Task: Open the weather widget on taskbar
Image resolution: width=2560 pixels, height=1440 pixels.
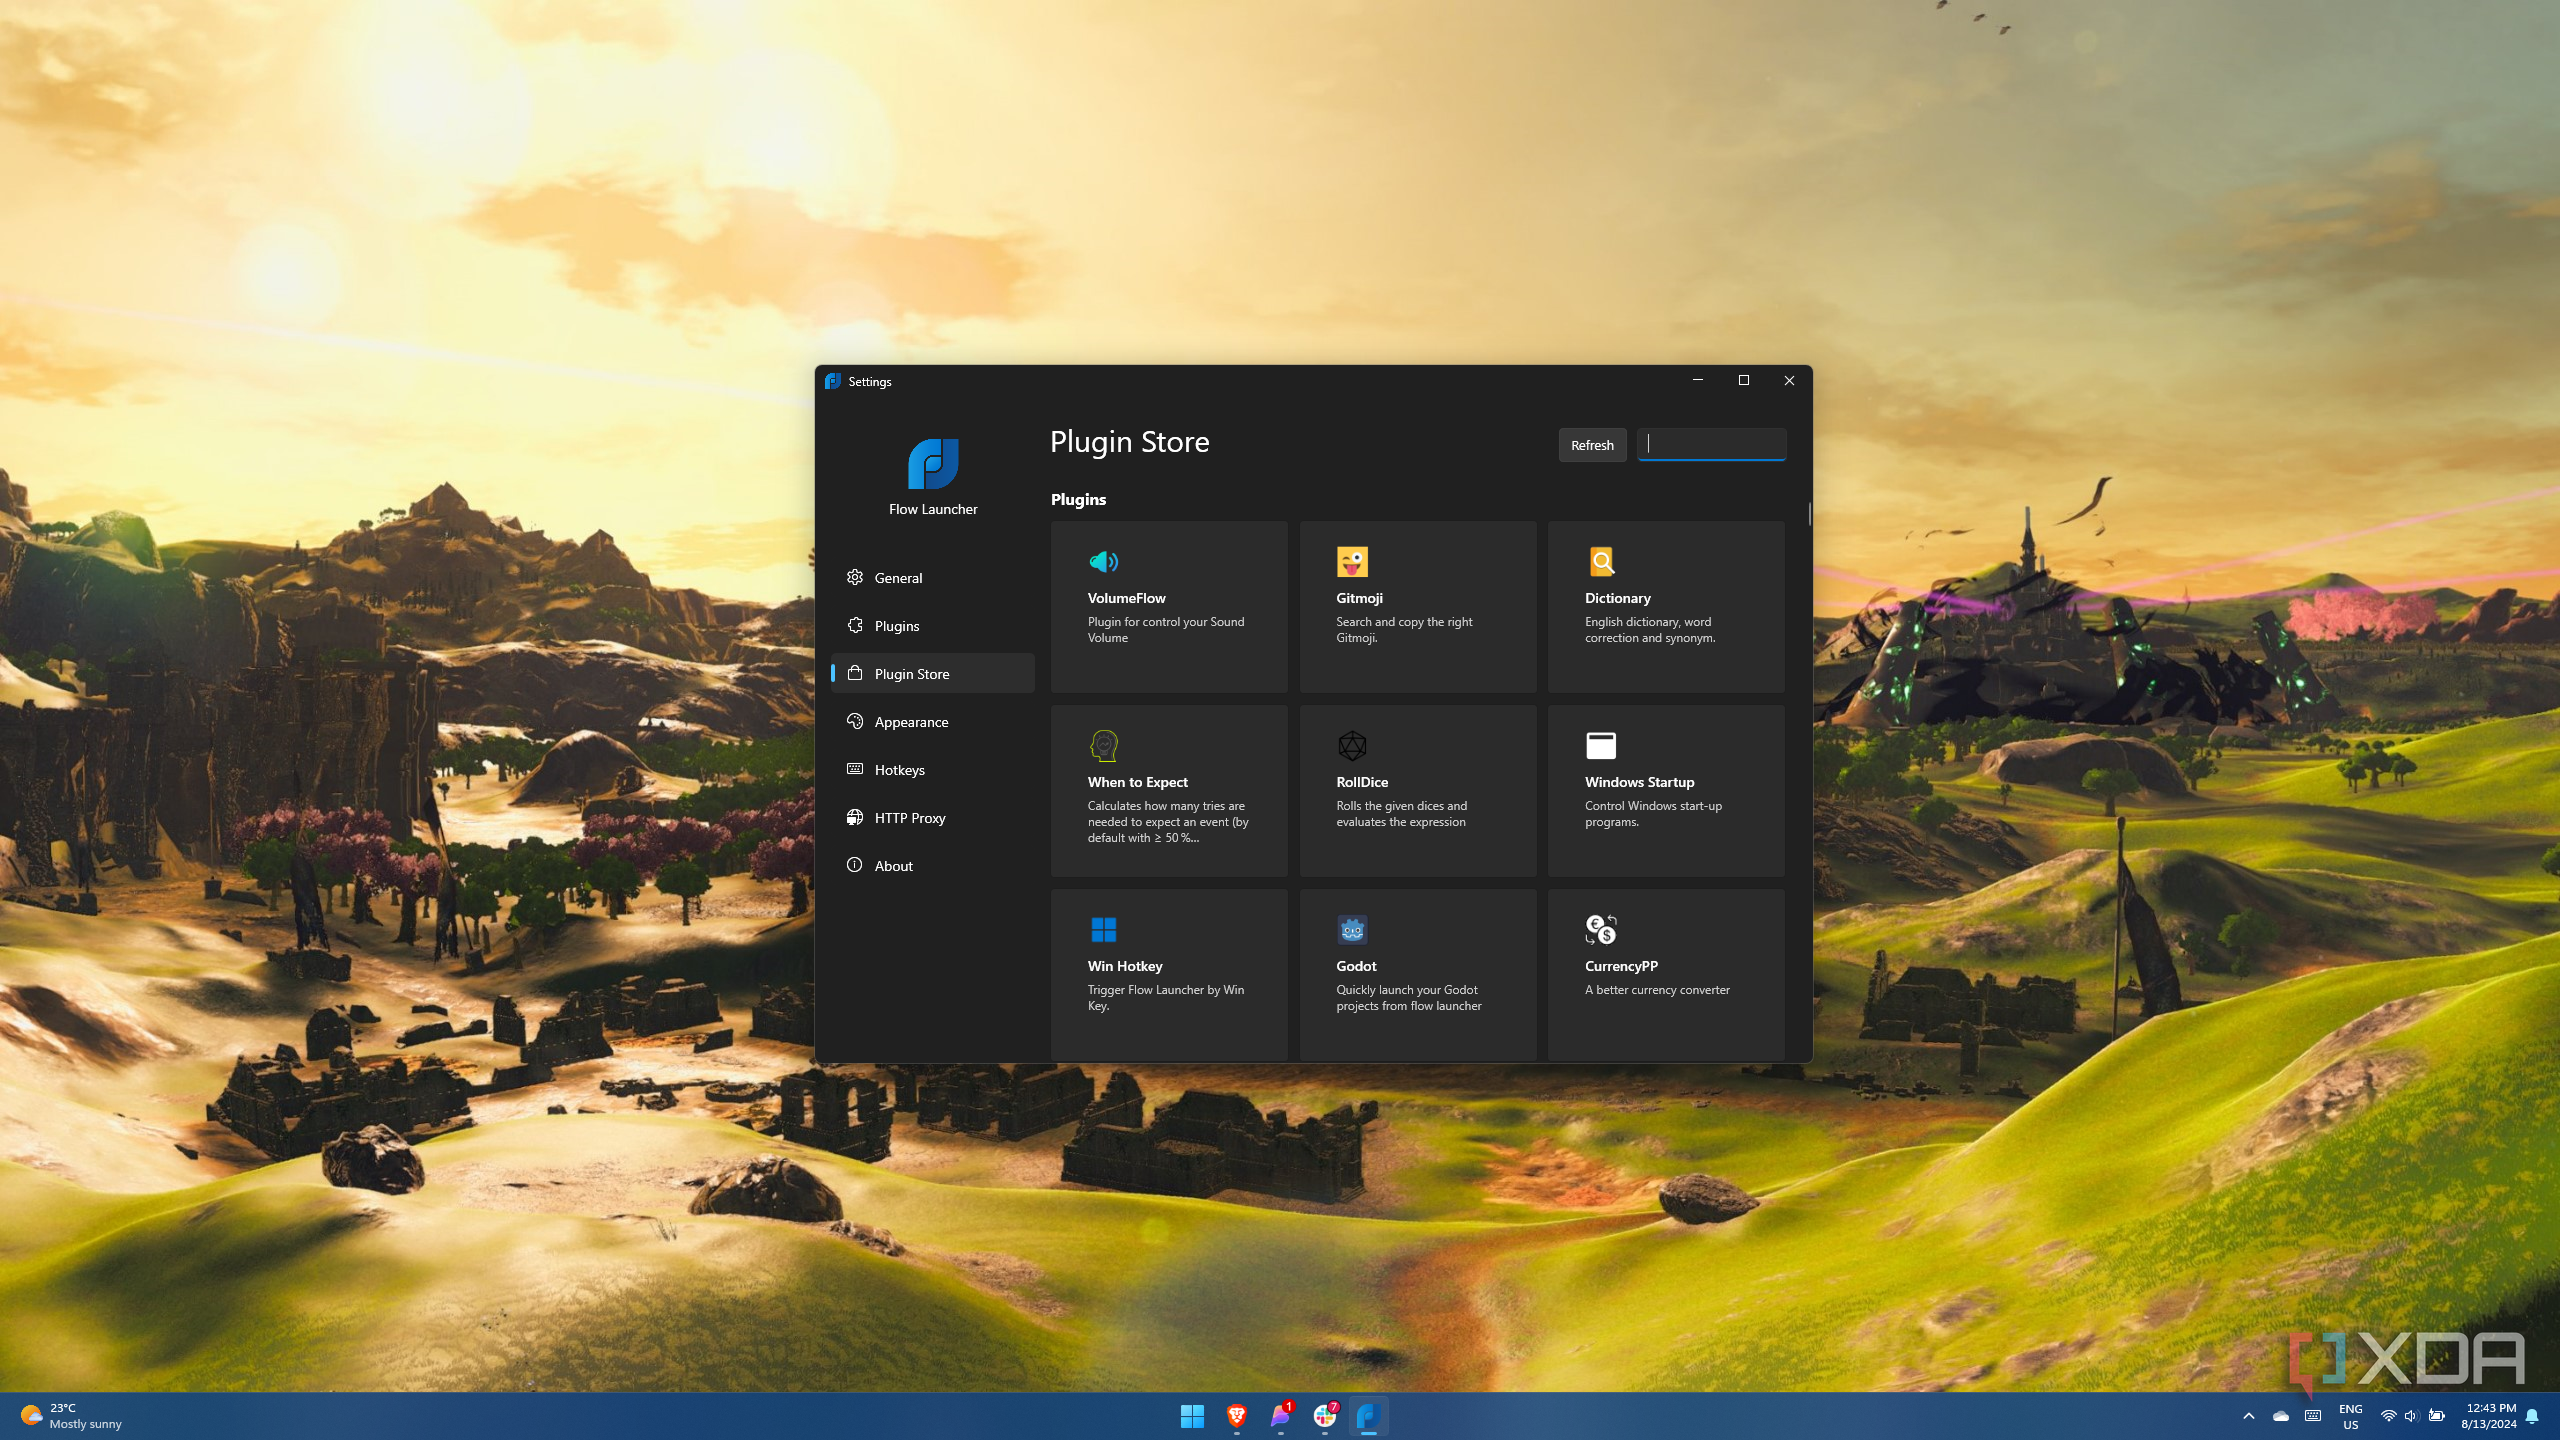Action: click(72, 1416)
